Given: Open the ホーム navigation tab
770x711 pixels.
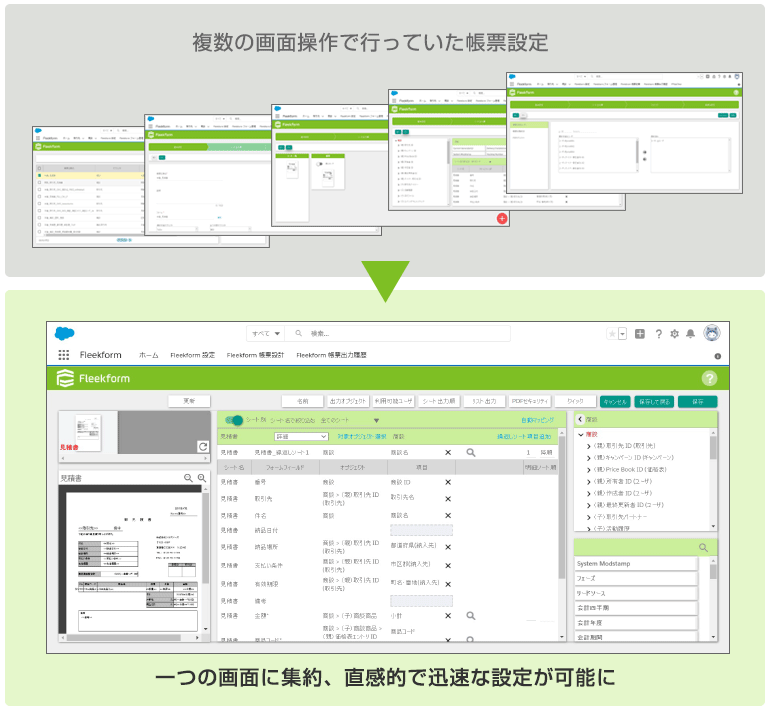Looking at the screenshot, I should coord(148,355).
